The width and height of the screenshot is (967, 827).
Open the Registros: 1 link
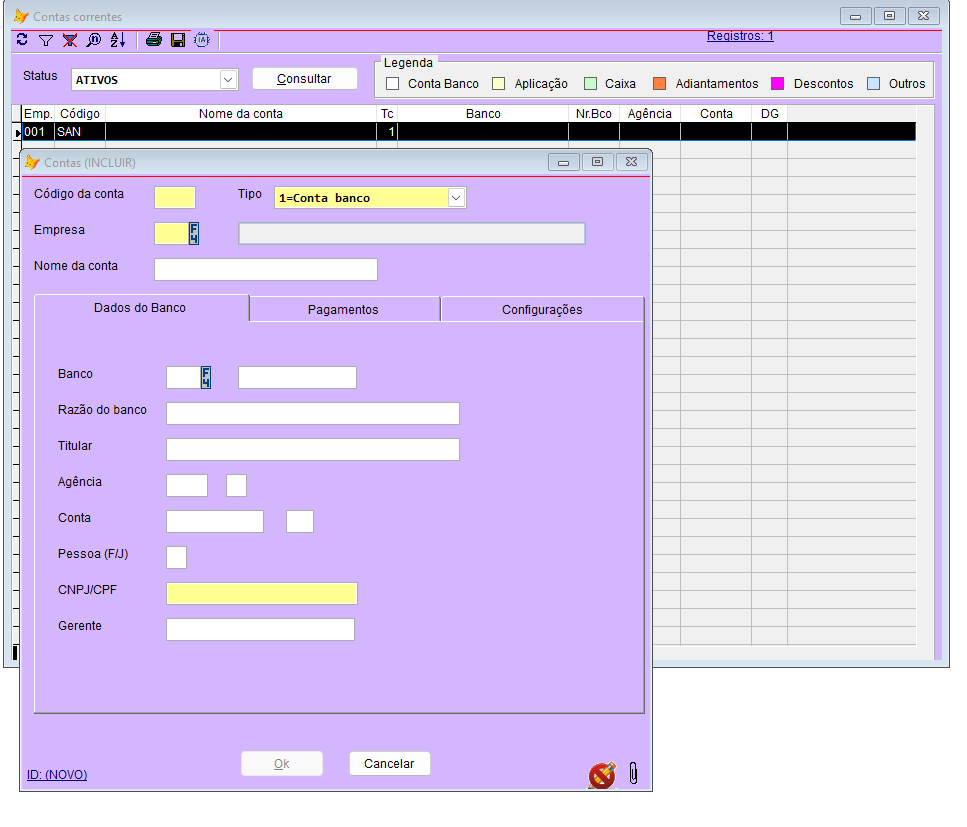740,36
